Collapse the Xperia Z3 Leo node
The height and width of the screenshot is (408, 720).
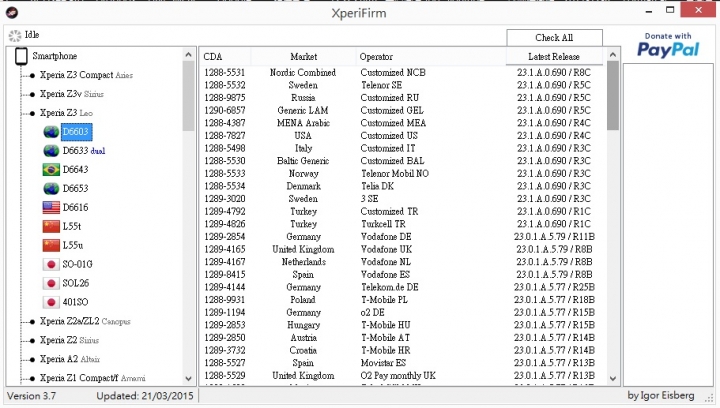32,113
